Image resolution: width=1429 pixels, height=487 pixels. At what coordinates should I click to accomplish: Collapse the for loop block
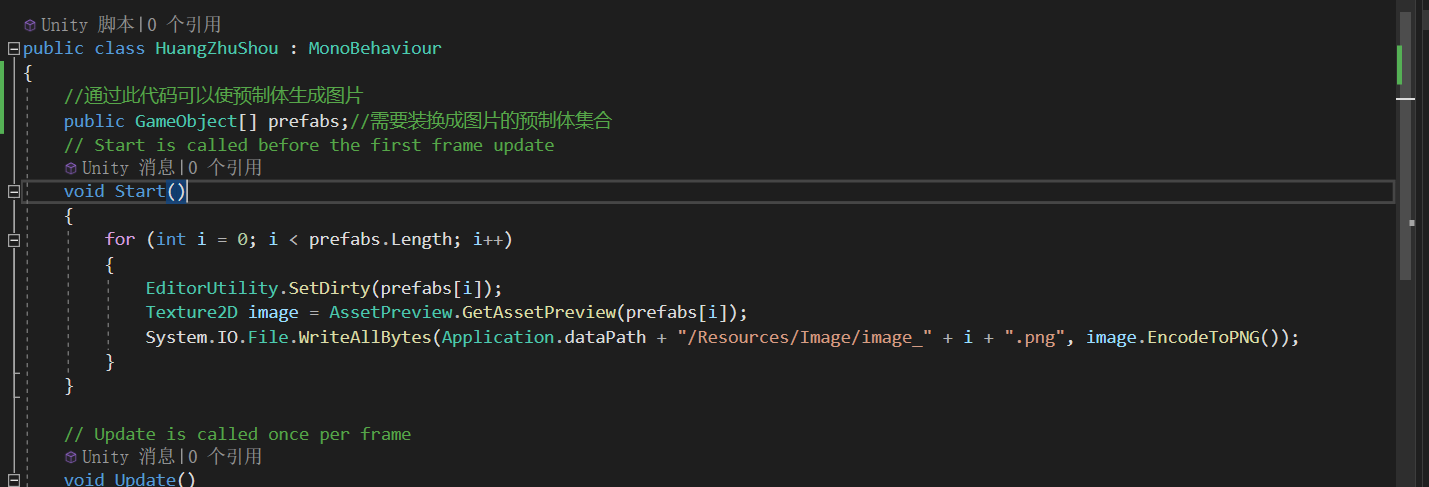point(13,240)
